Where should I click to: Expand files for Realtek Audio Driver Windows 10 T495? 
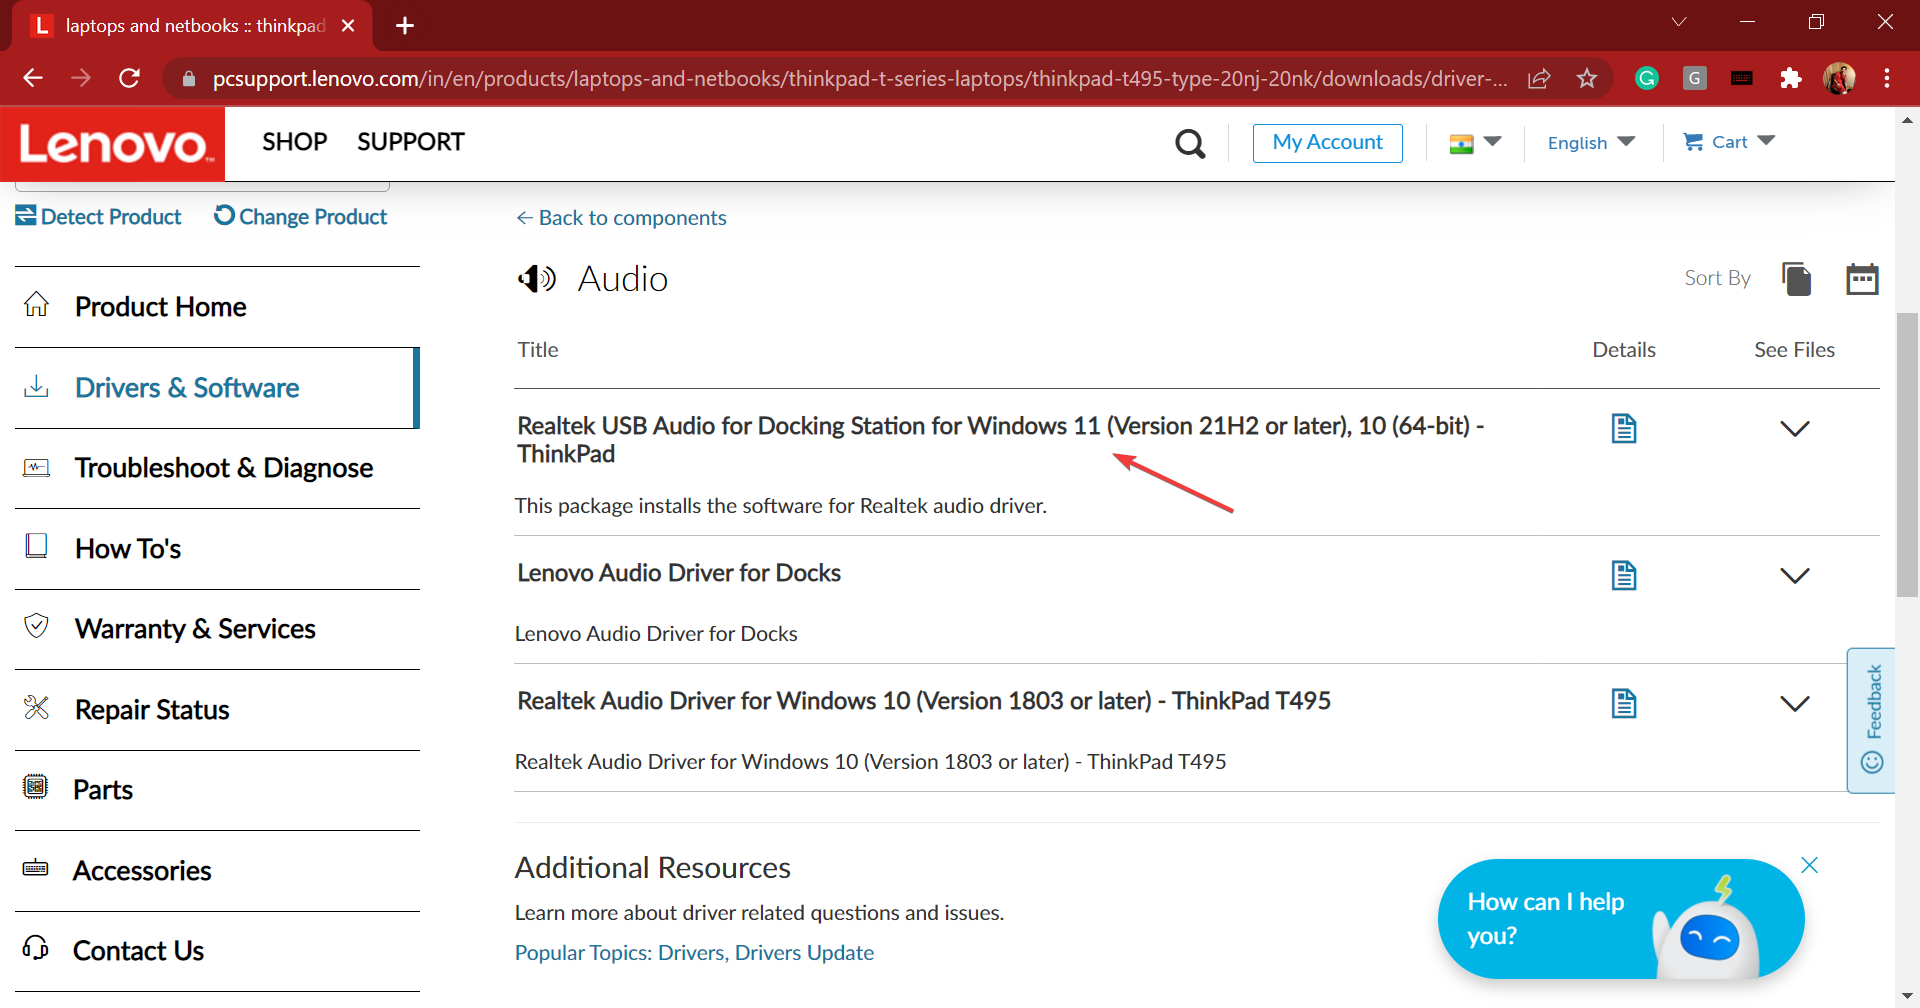point(1795,704)
